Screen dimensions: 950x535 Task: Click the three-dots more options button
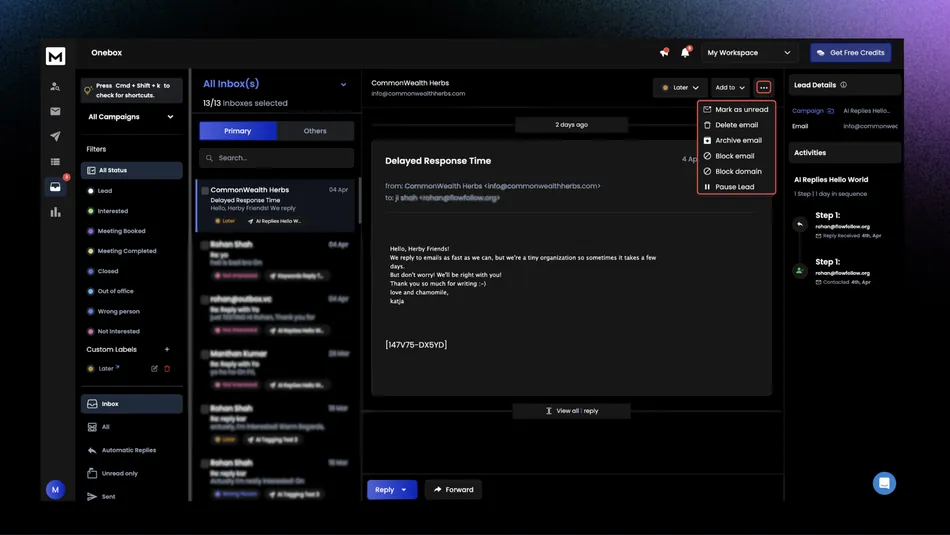point(763,88)
